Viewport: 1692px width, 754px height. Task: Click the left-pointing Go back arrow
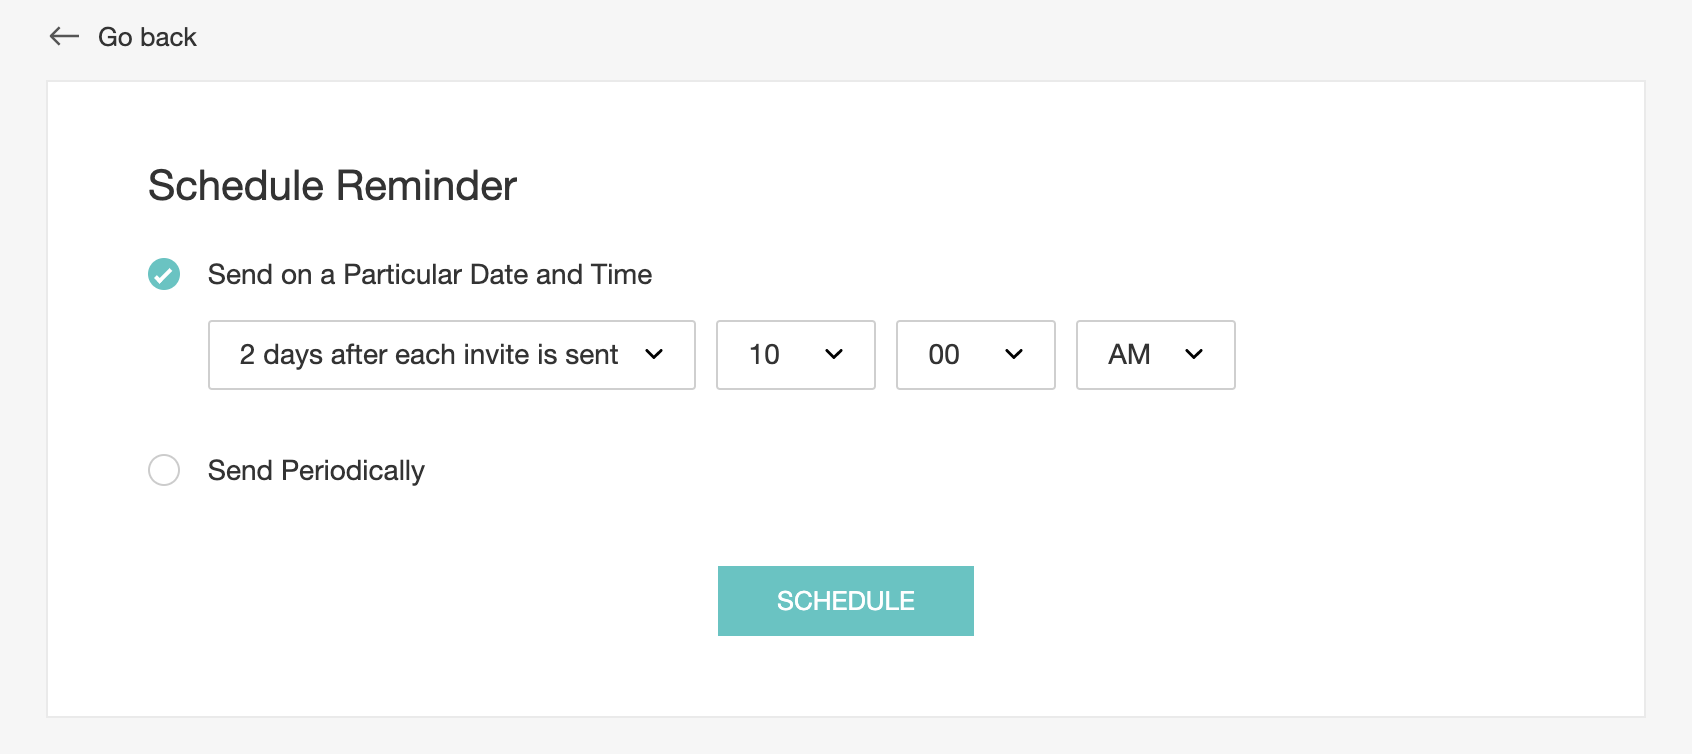tap(62, 36)
